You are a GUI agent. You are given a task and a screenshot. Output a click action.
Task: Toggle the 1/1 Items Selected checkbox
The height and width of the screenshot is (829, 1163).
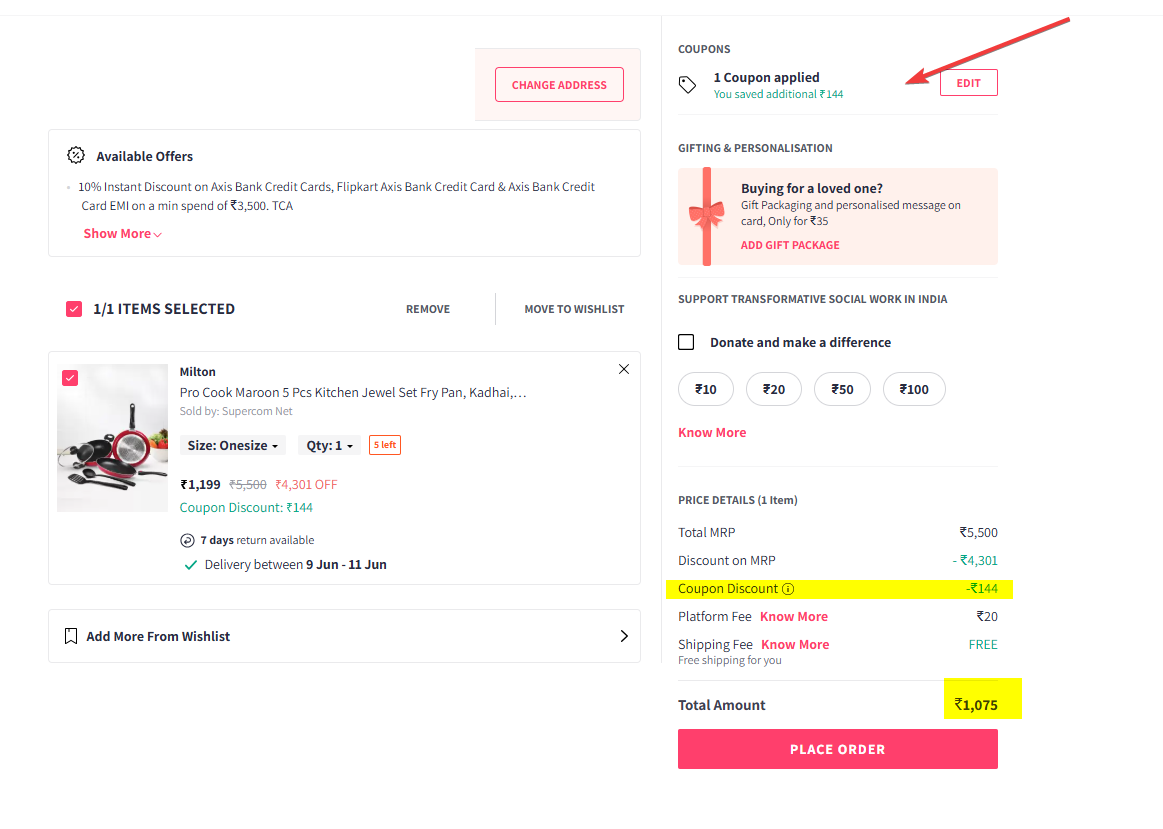coord(74,309)
